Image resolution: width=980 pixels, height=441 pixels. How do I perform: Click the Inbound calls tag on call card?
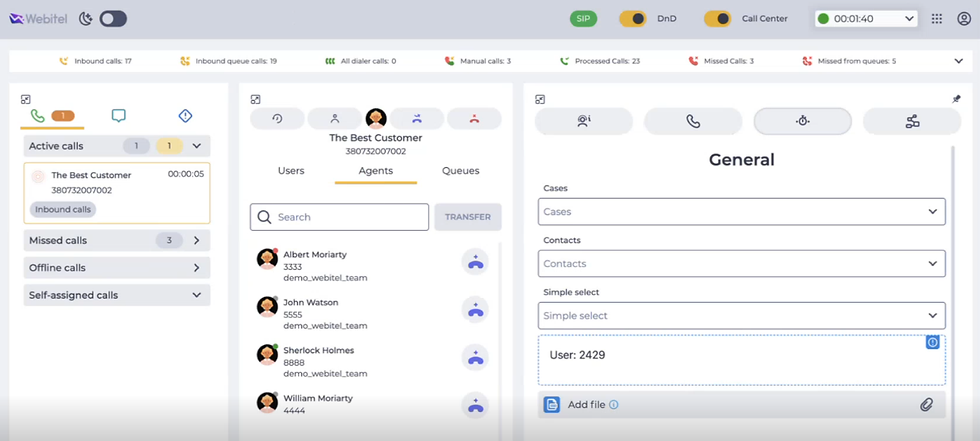point(63,209)
